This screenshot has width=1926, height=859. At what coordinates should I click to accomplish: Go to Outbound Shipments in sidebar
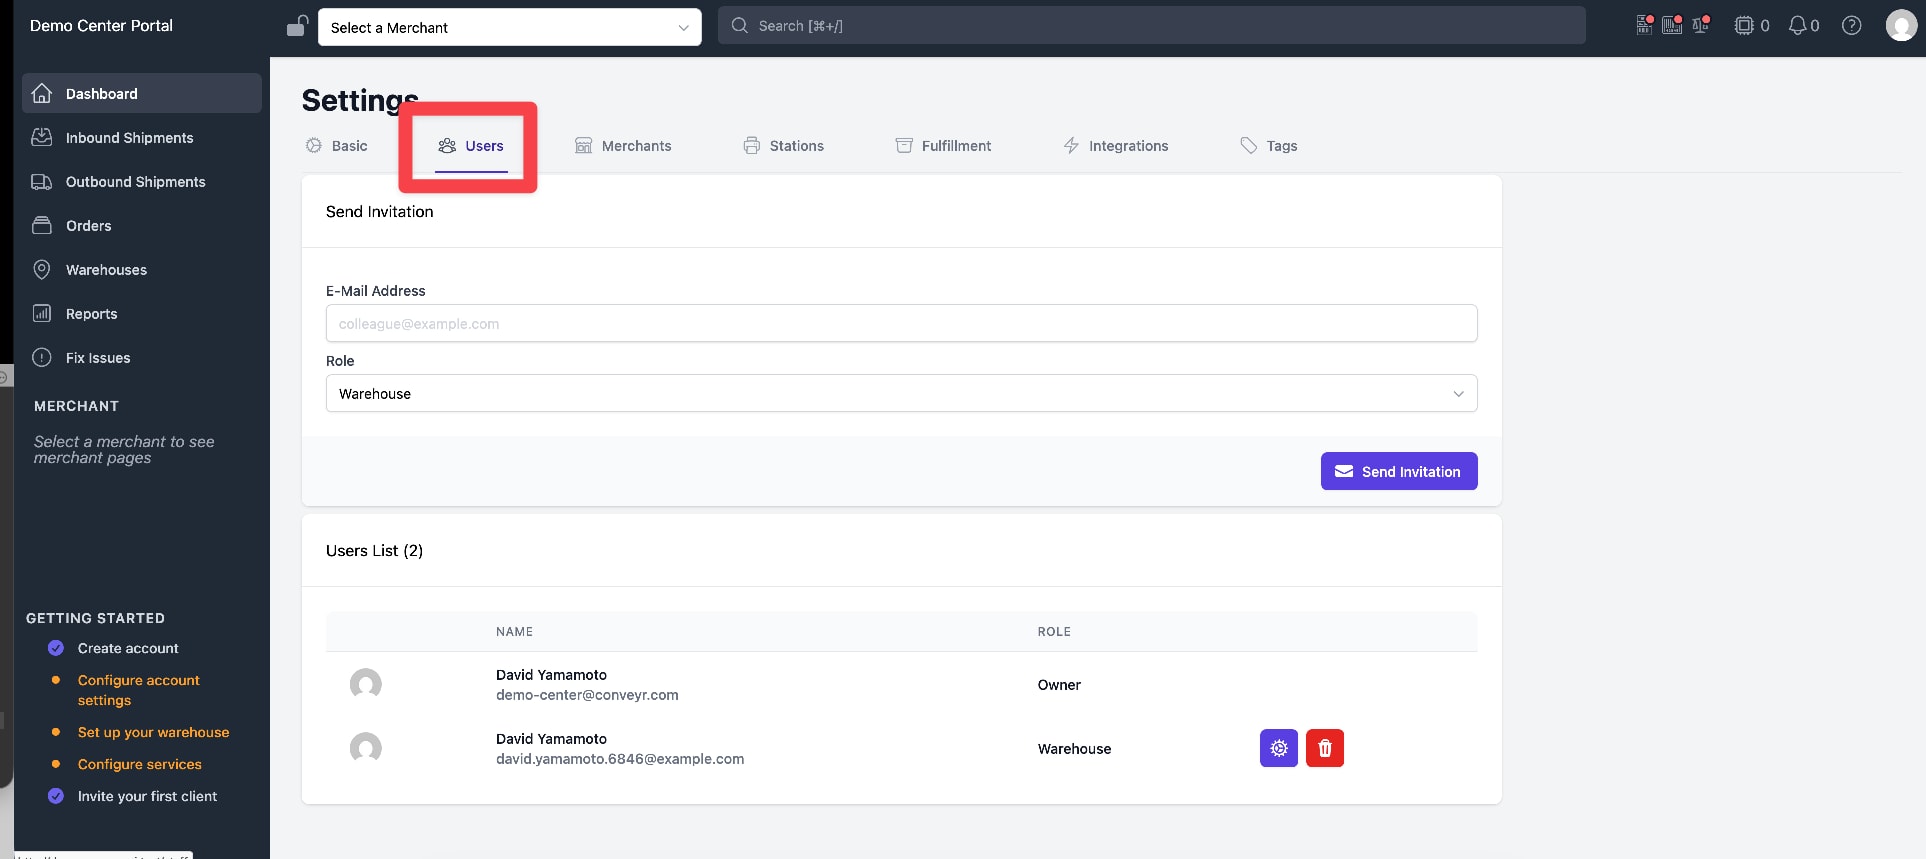[142, 181]
